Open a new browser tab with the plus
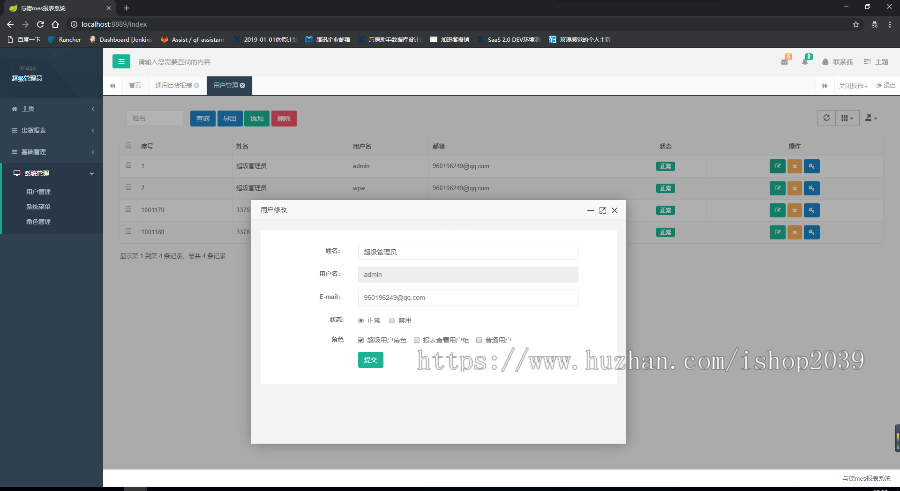This screenshot has height=491, width=900. coord(126,8)
